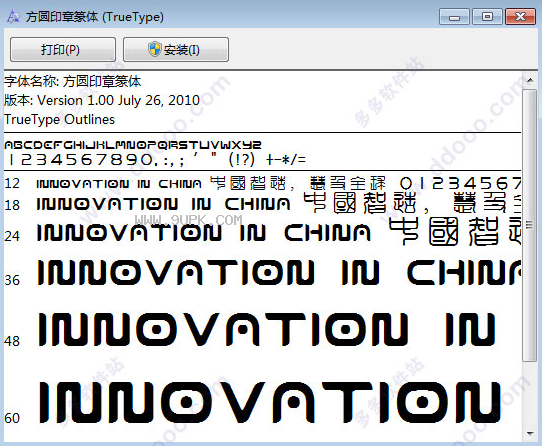
Task: Click the TrueType Outlines text
Action: [59, 119]
